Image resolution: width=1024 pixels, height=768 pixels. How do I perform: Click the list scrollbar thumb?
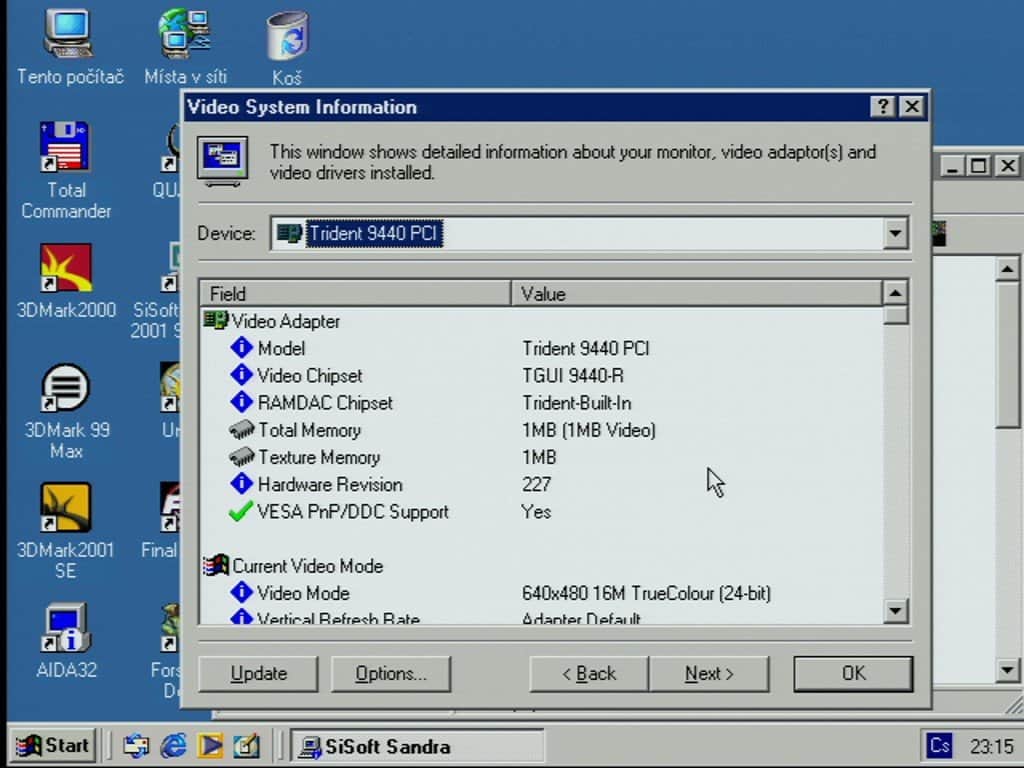pos(895,315)
